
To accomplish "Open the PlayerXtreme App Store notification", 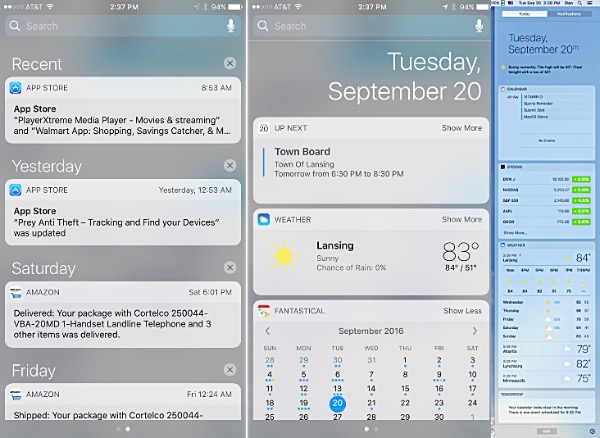I will 123,110.
